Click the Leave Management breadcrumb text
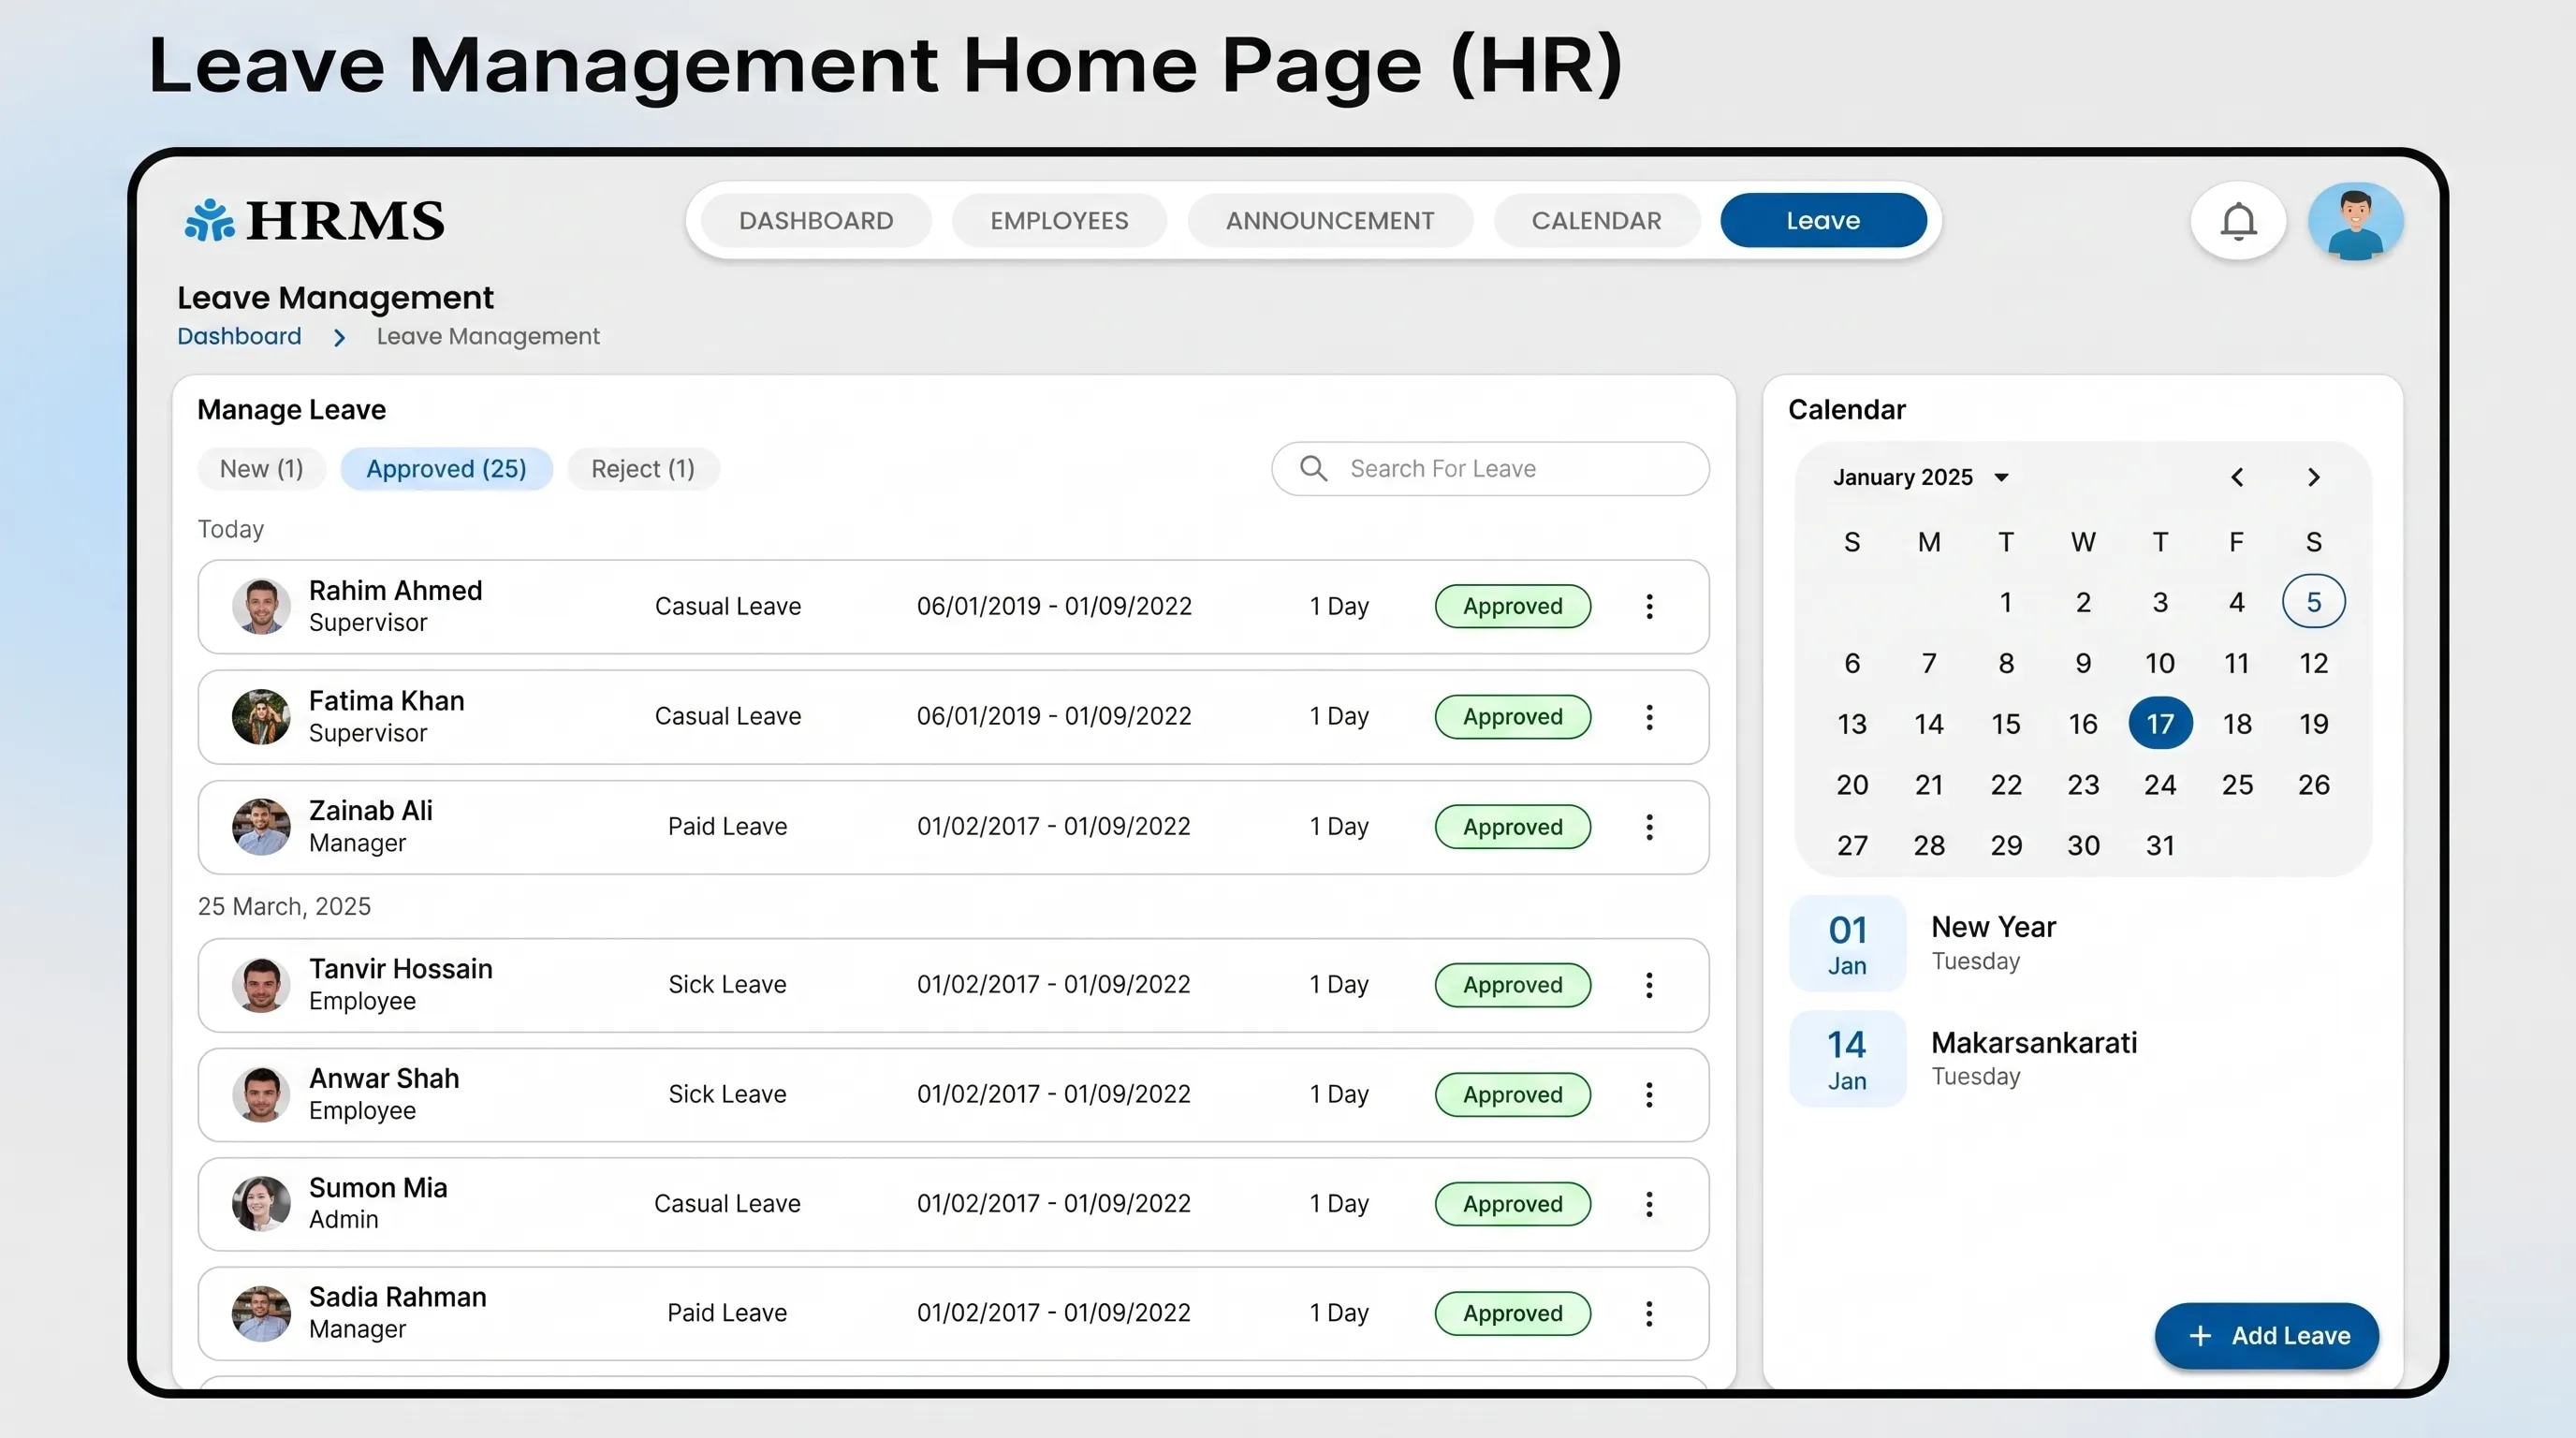The image size is (2576, 1438). click(x=488, y=336)
